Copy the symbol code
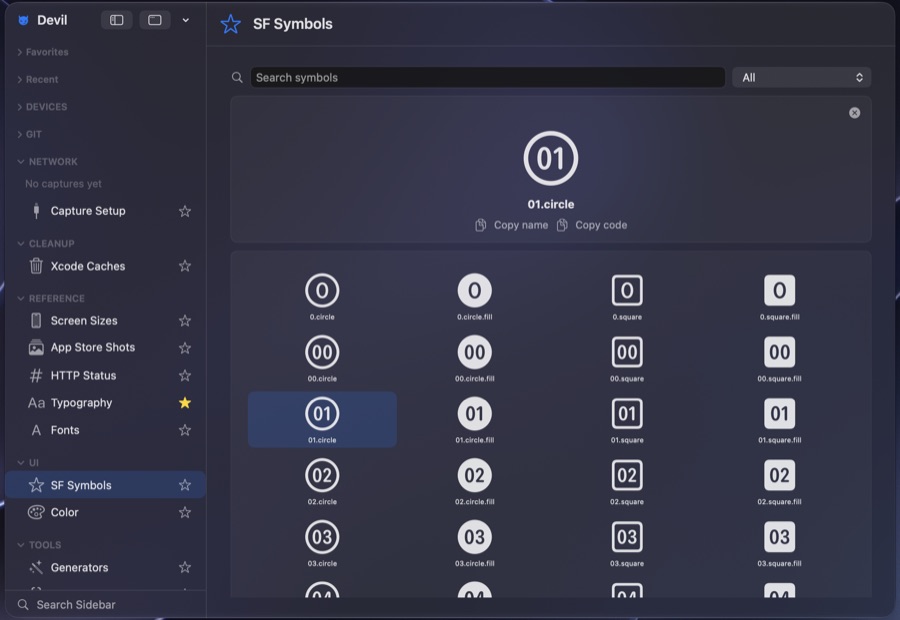The width and height of the screenshot is (900, 620). click(592, 225)
